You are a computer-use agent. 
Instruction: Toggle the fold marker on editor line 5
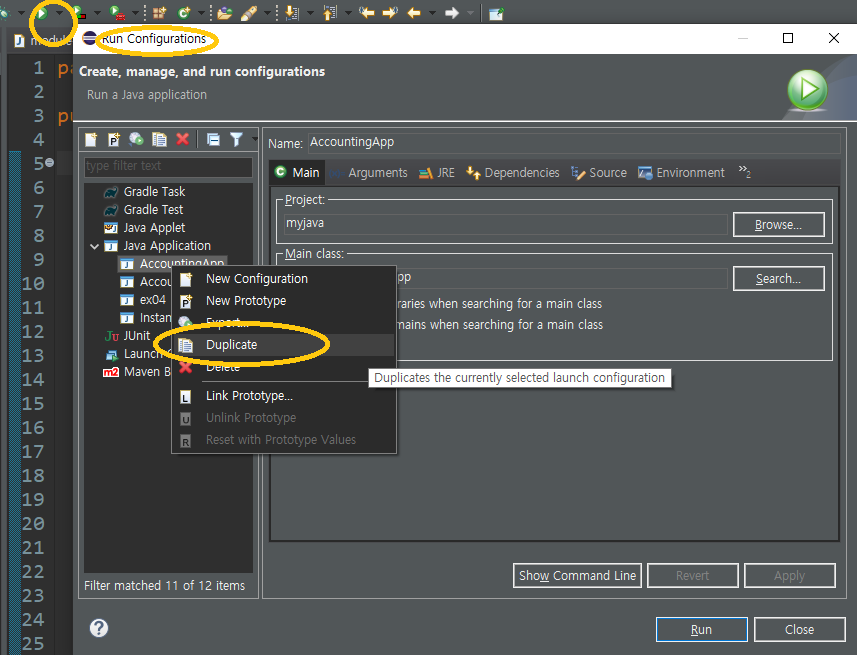point(50,163)
